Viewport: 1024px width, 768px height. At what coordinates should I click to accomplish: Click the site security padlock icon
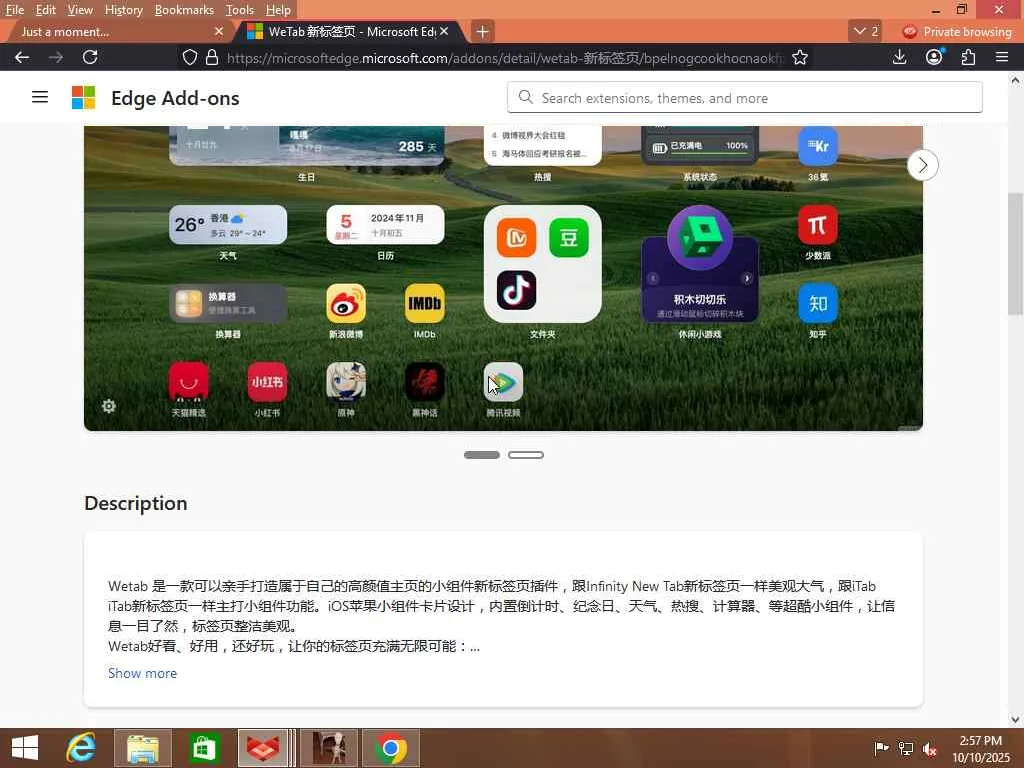coord(212,57)
